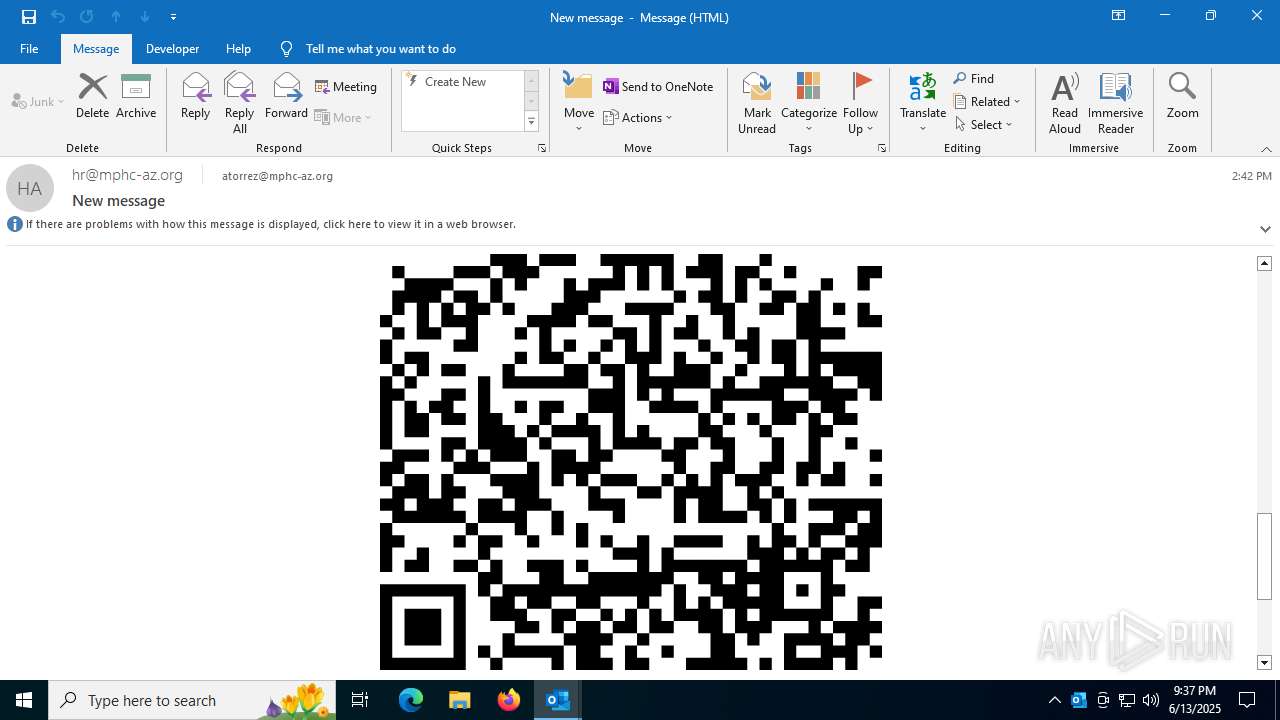The width and height of the screenshot is (1280, 720).
Task: Click the message scrollbar thumb
Action: 1265,556
